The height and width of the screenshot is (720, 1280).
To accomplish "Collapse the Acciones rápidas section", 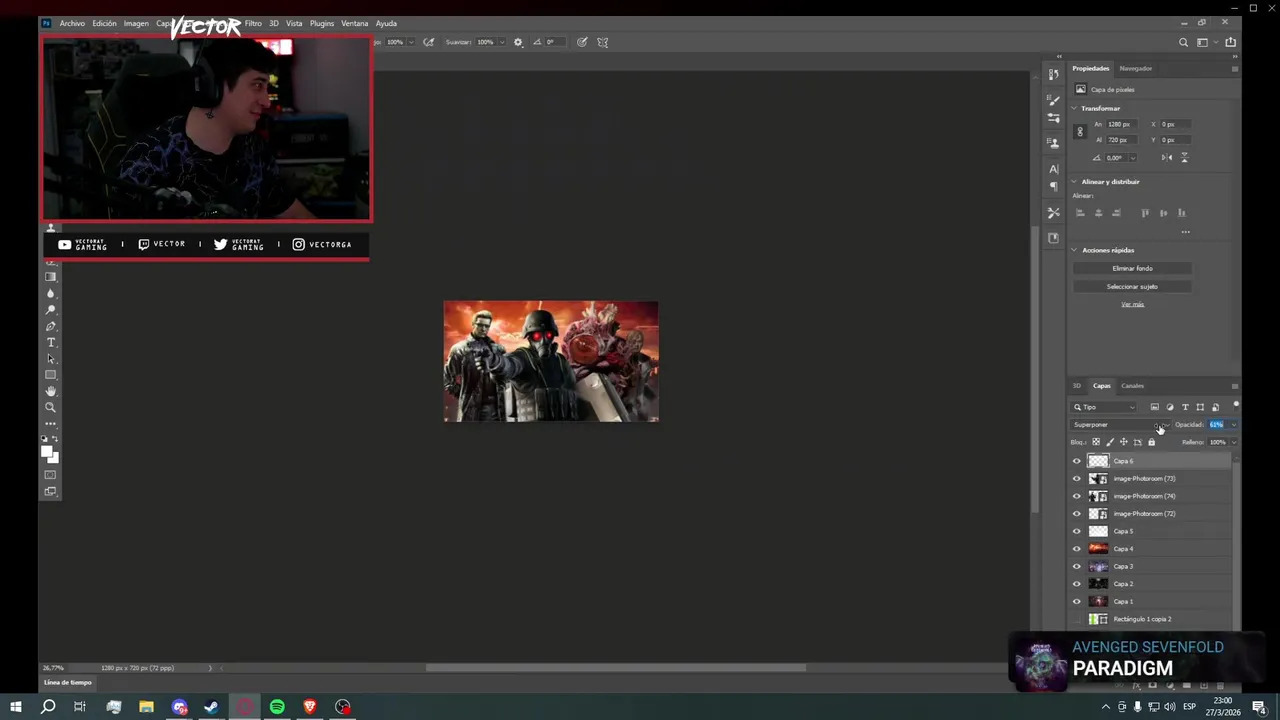I will [x=1074, y=250].
